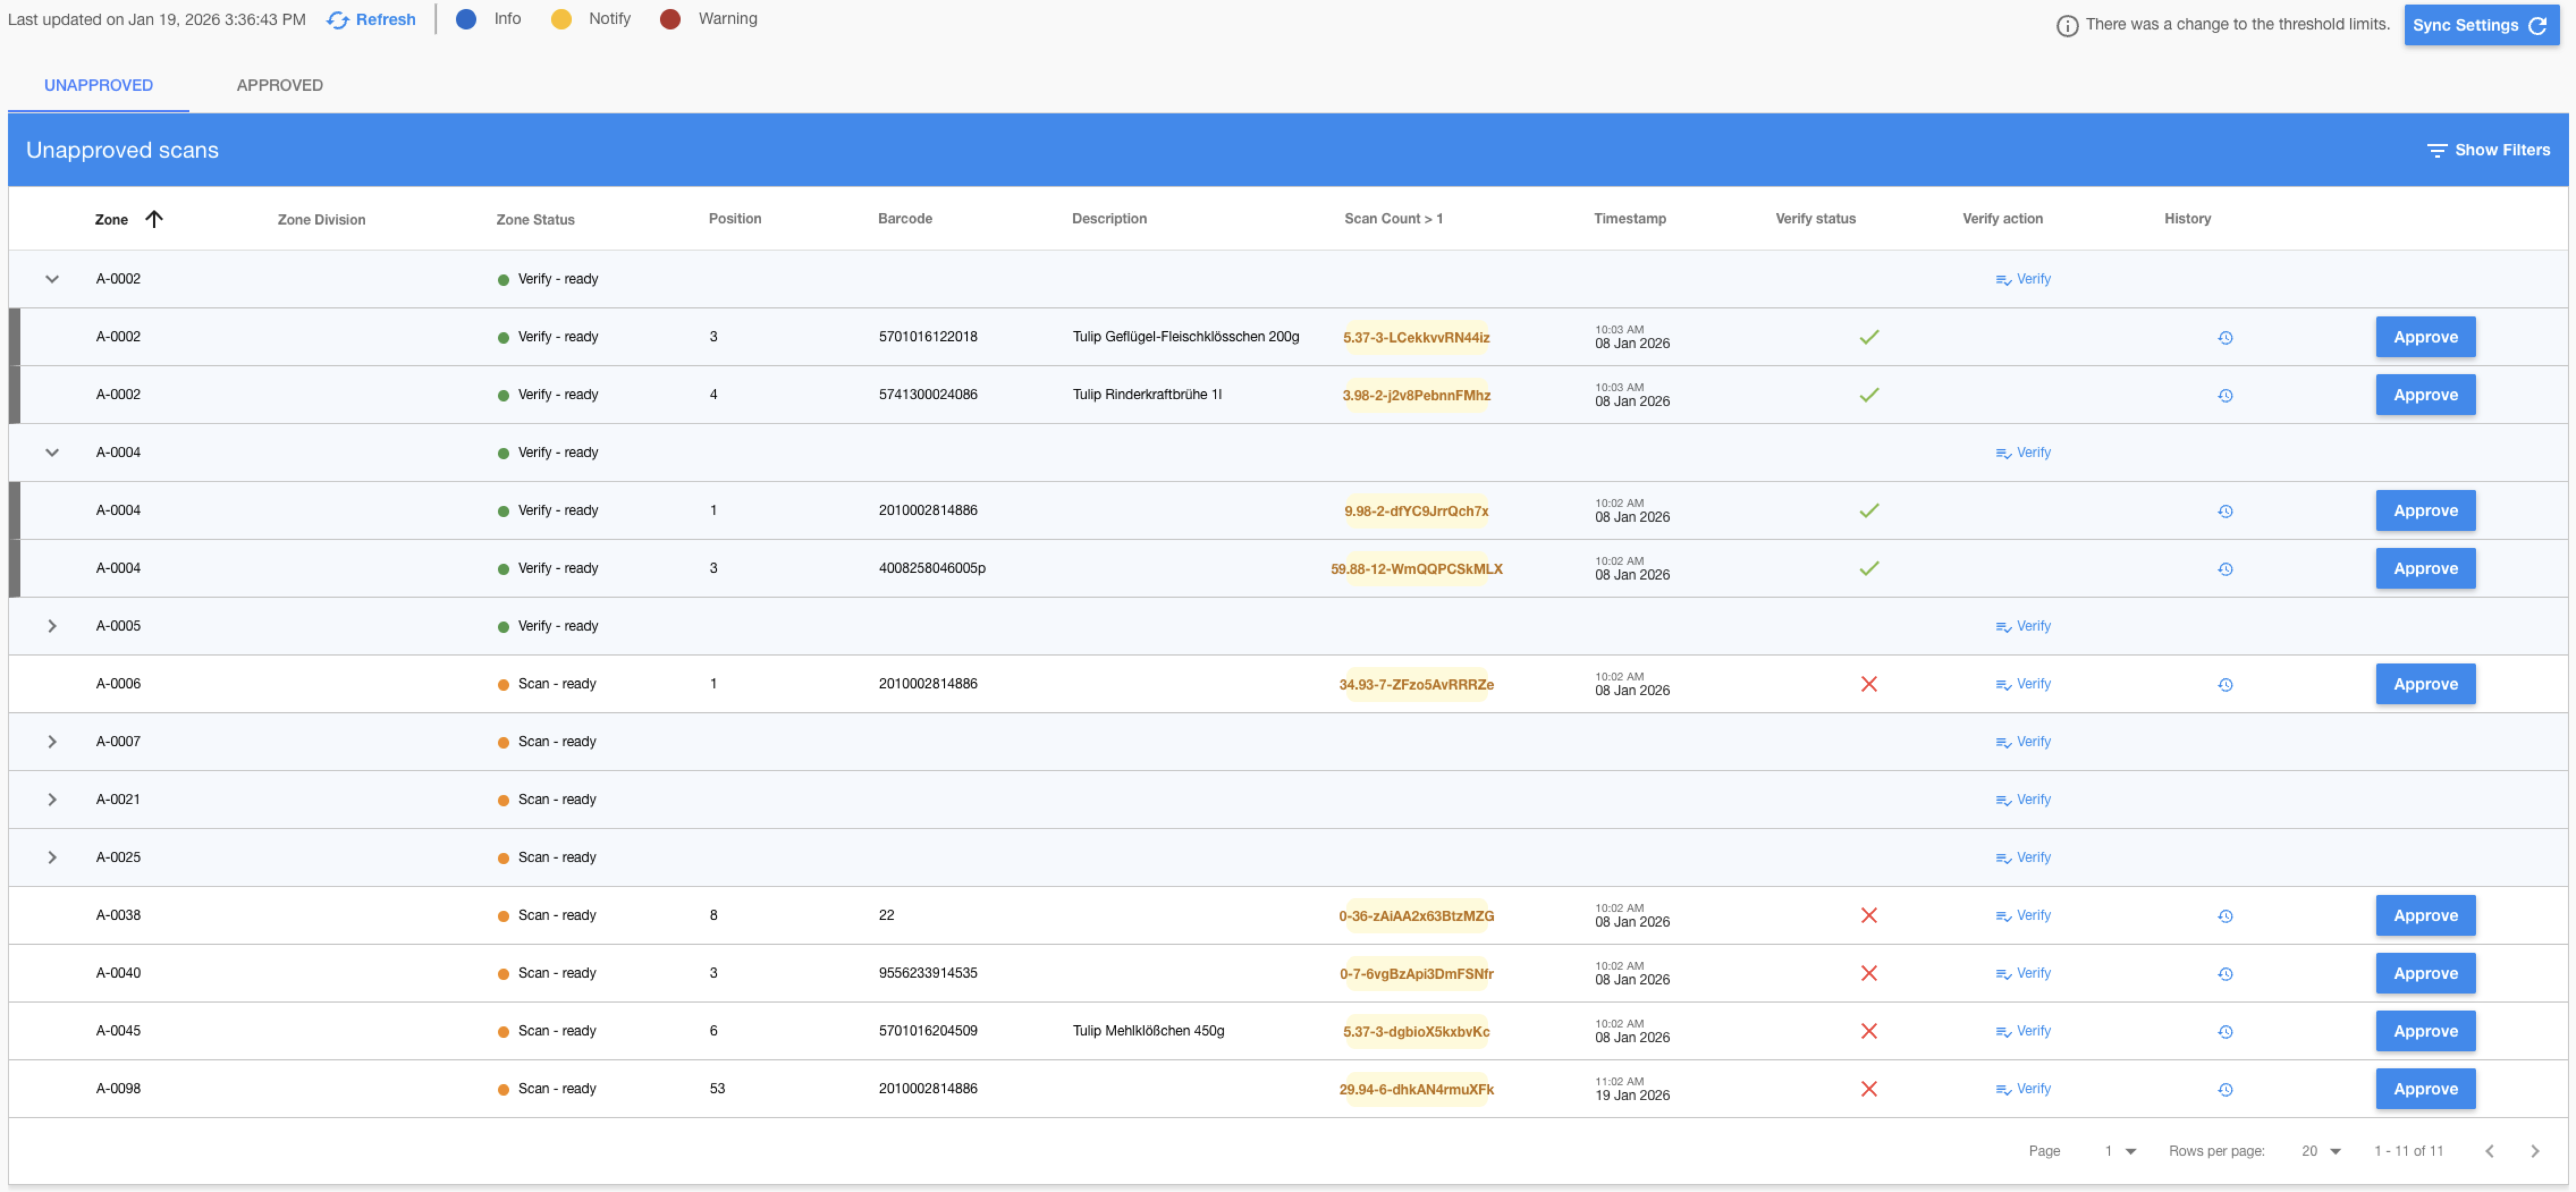Click Verify link for zone A-0007

(x=2023, y=742)
